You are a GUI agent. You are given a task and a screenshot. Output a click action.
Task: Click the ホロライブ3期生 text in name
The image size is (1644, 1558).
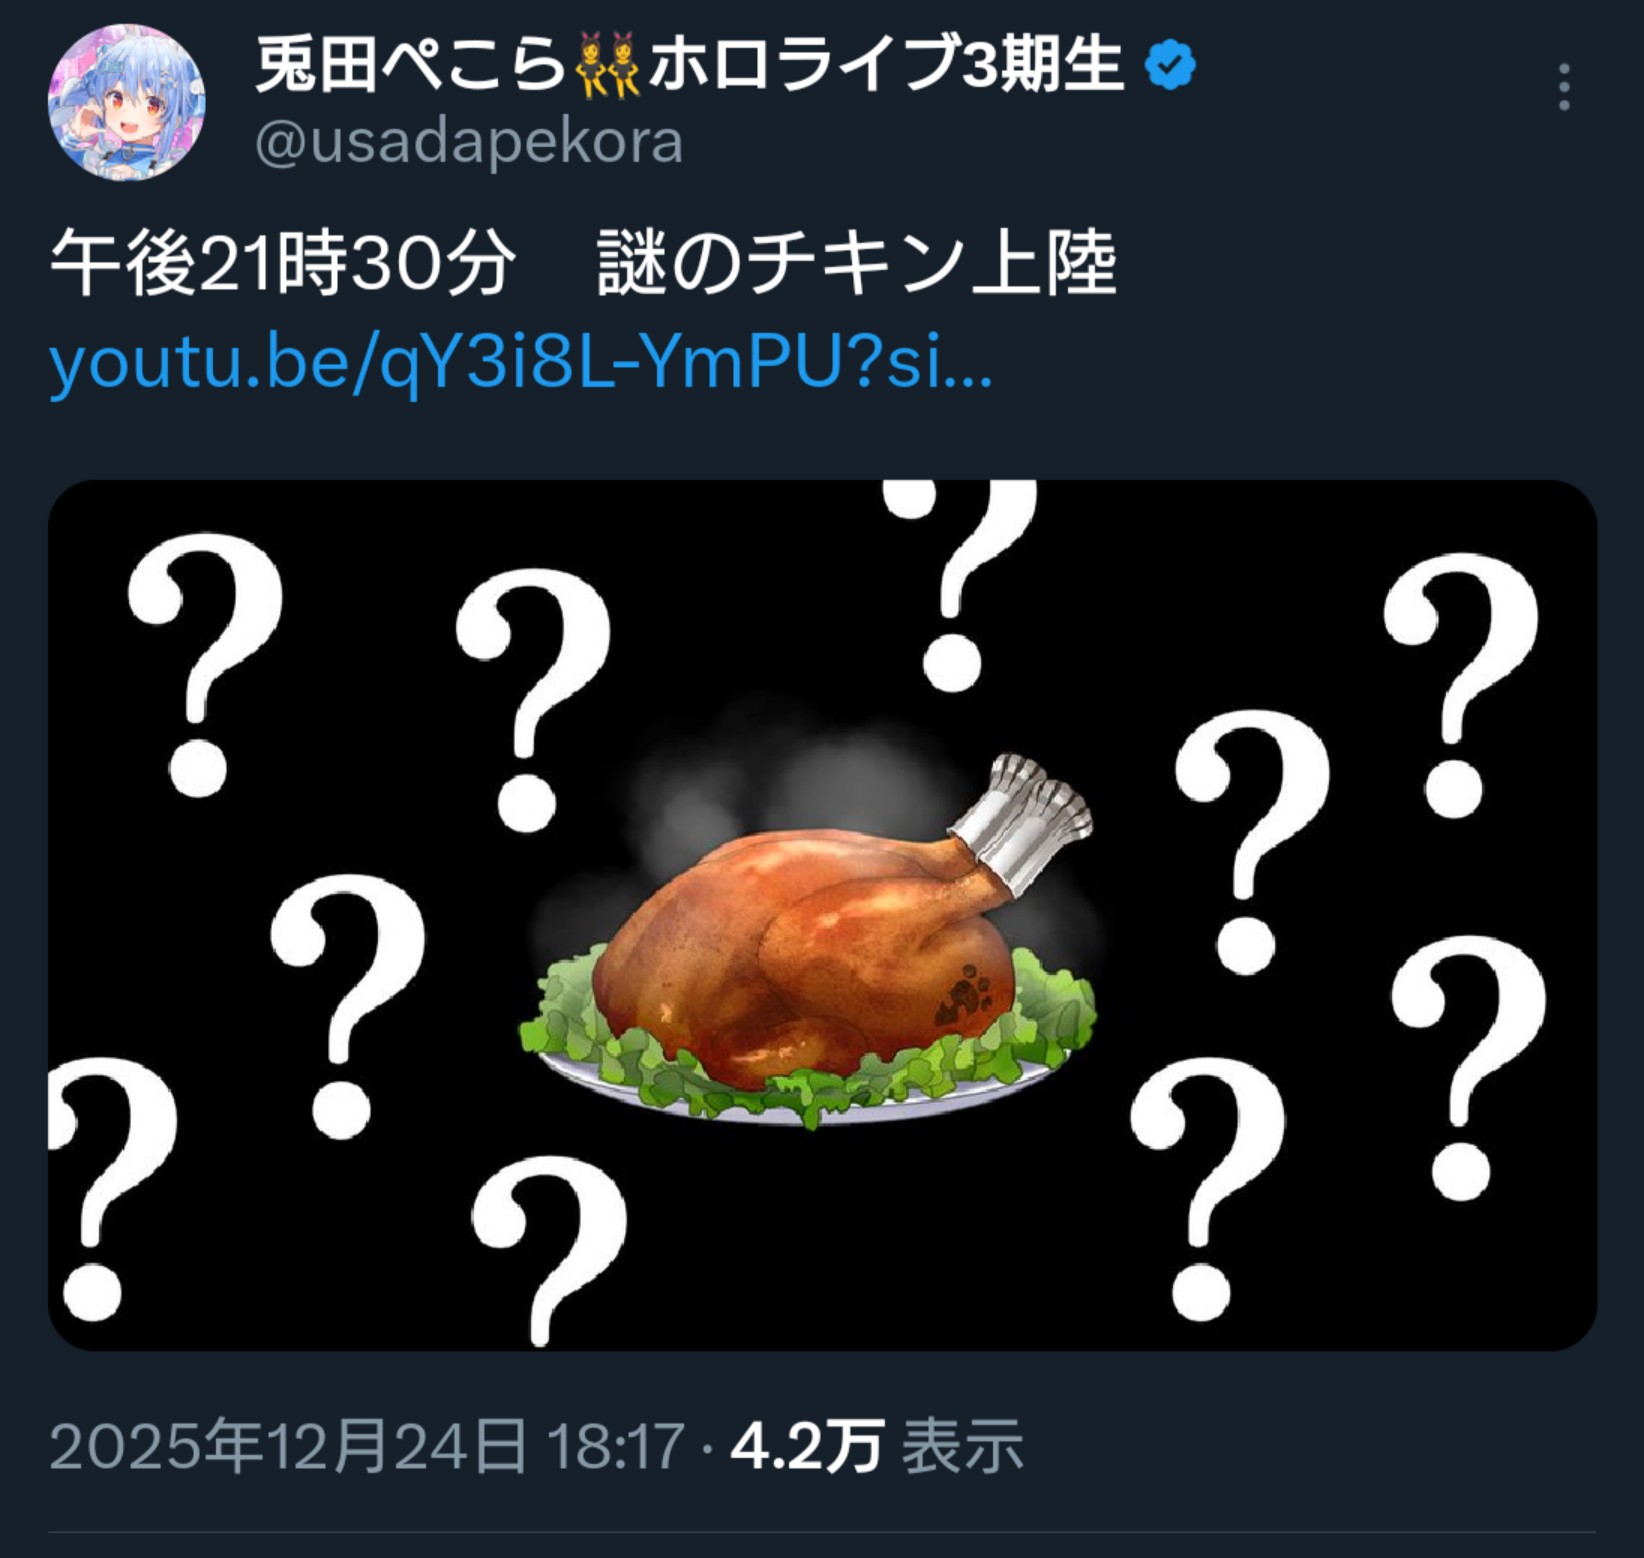tap(886, 66)
